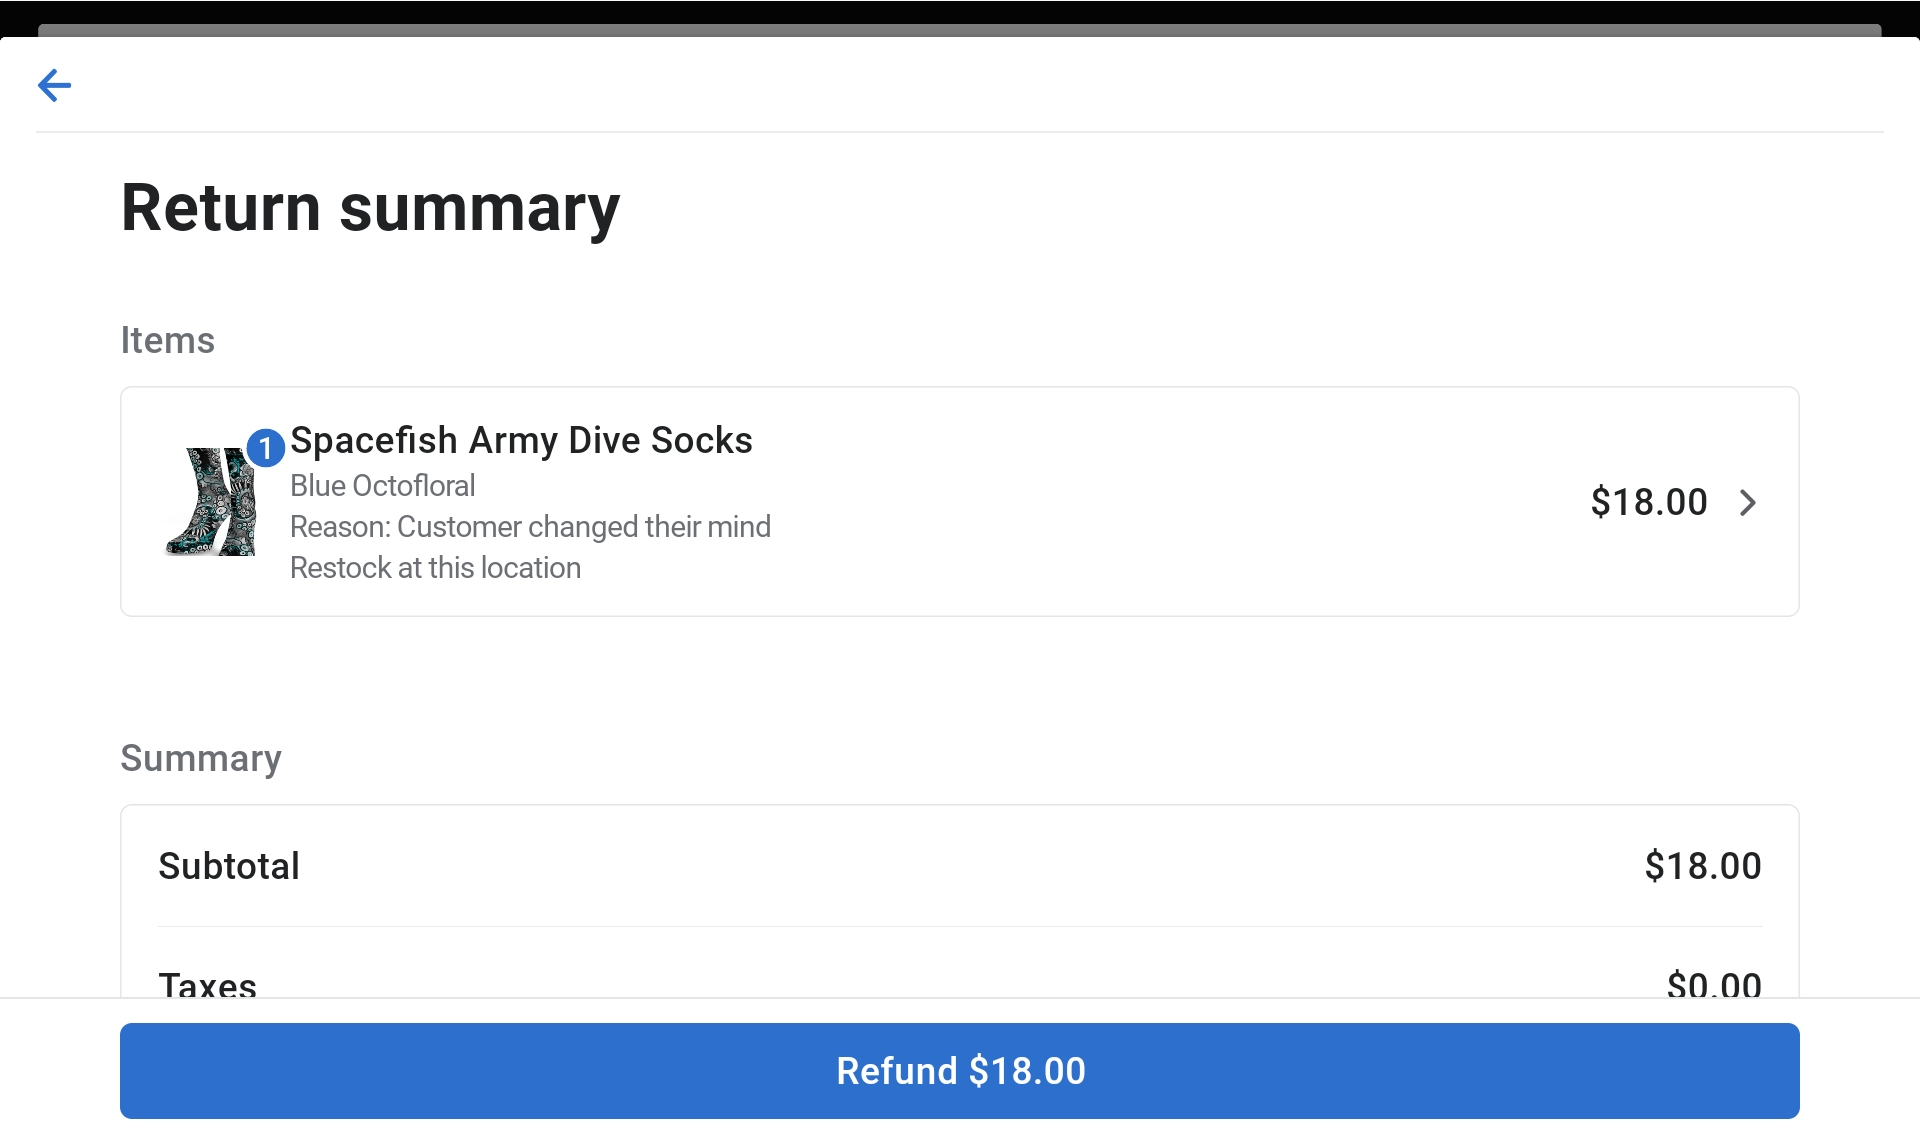Click the $18.00 subtotal amount
This screenshot has height=1141, width=1920.
point(1702,866)
